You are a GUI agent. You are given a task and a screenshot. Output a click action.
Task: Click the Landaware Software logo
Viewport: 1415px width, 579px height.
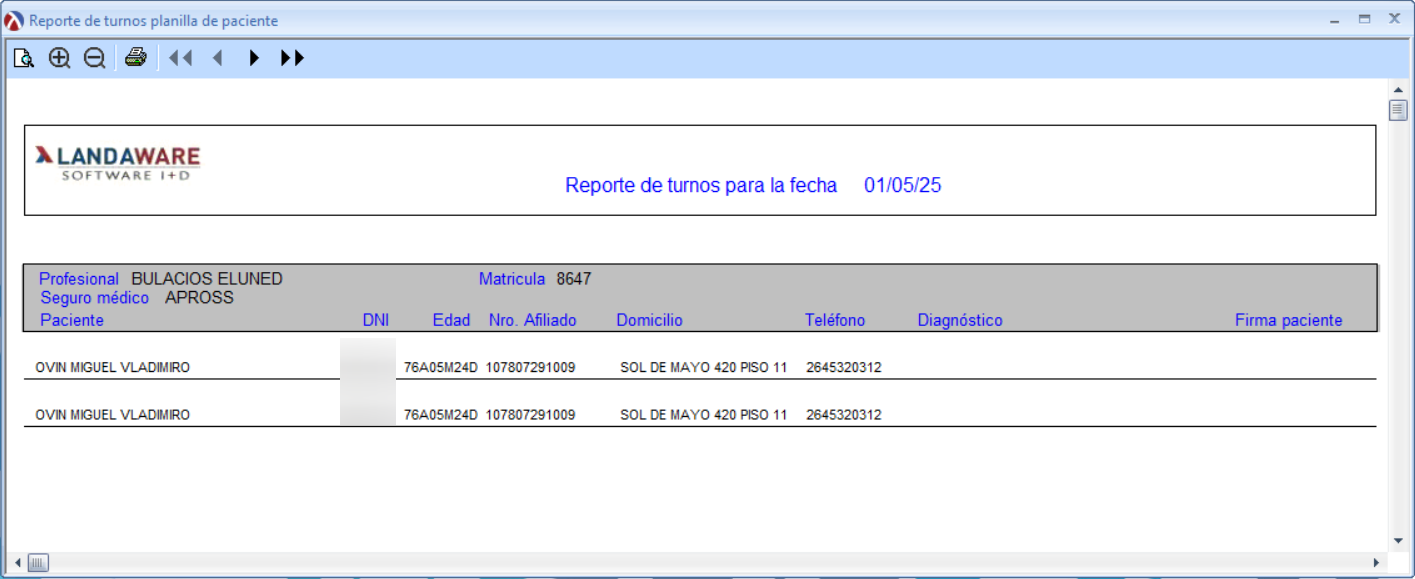pos(118,162)
